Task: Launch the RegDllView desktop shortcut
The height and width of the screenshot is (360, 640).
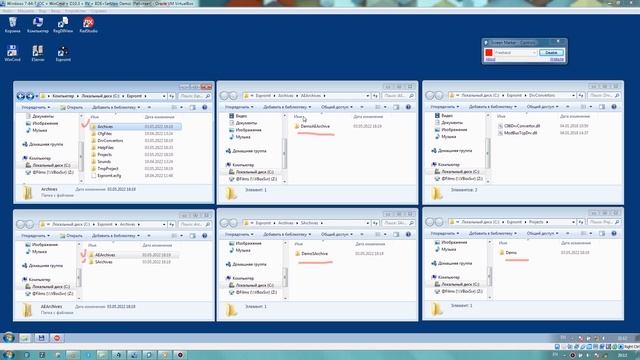Action: [63, 24]
